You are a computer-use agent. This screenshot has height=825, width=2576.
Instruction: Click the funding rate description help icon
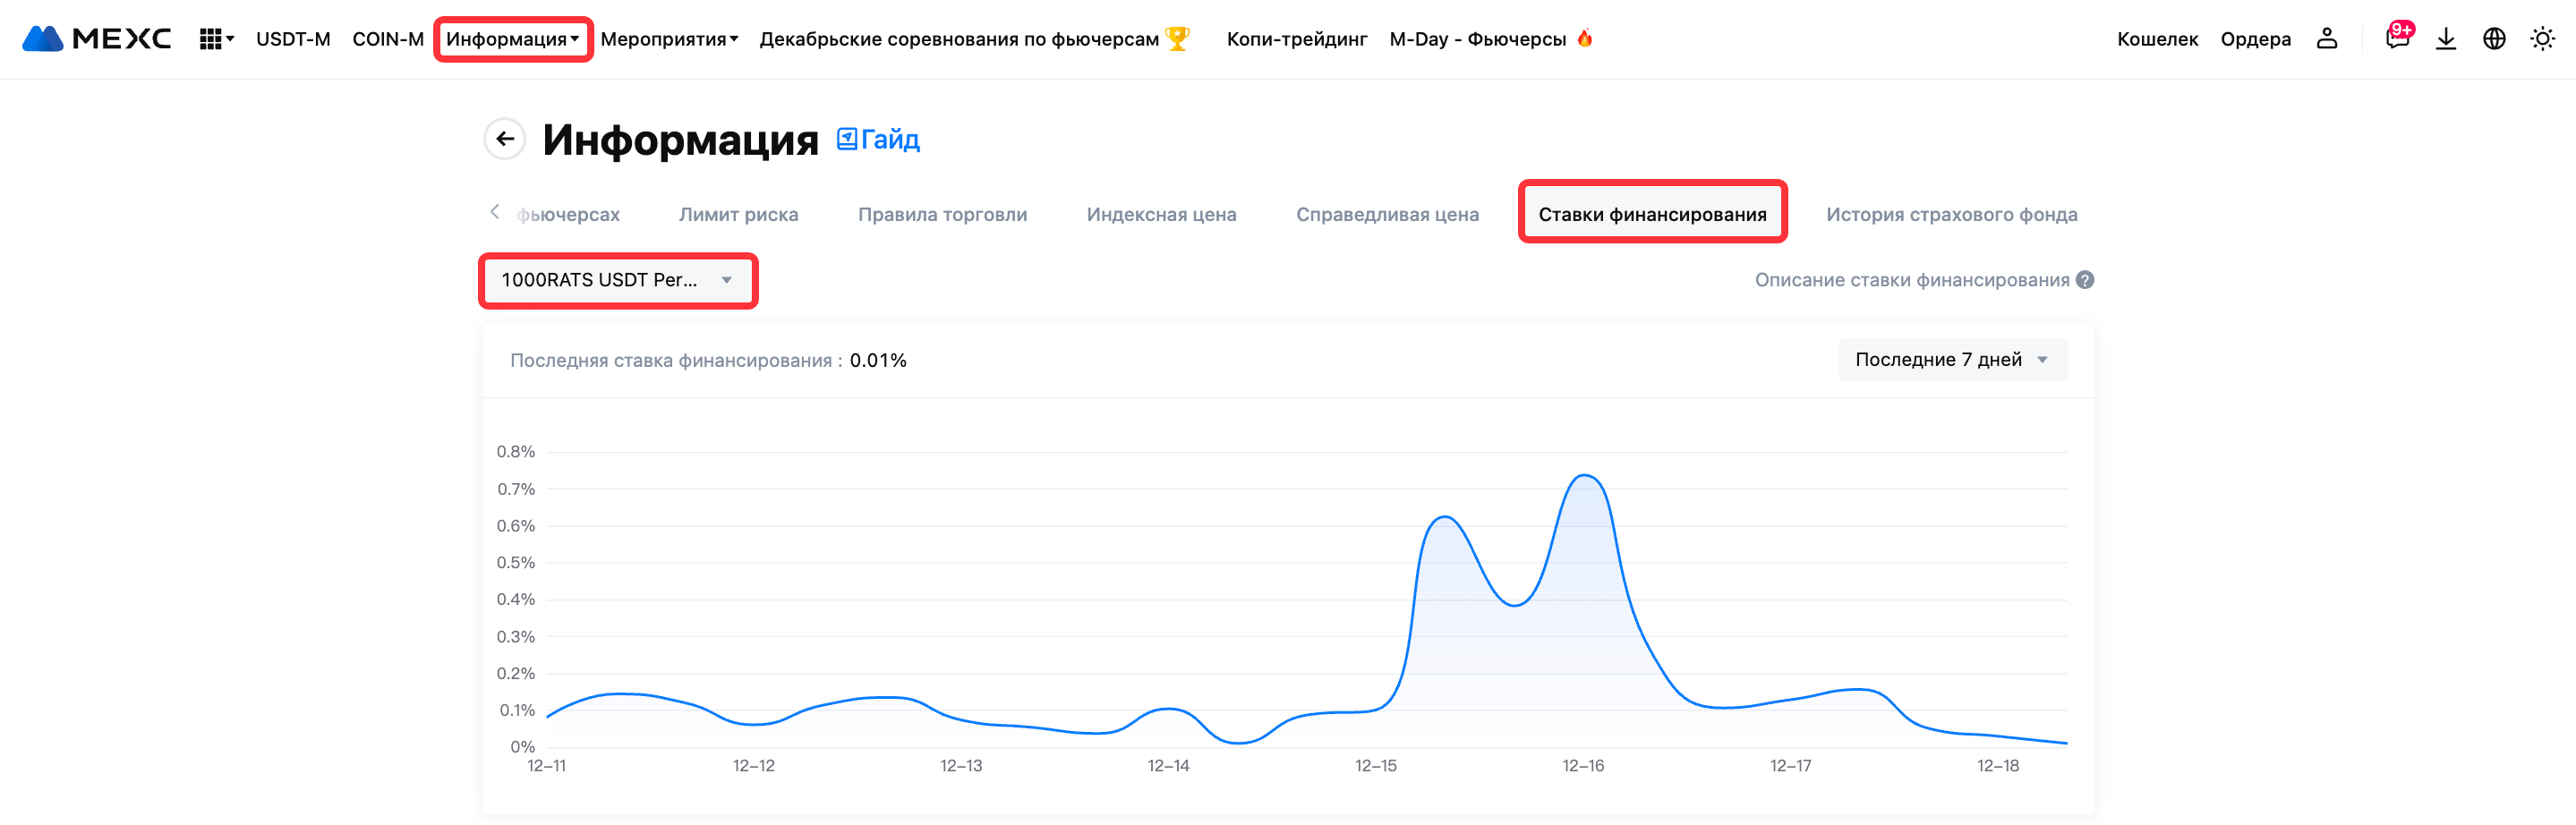point(2084,280)
